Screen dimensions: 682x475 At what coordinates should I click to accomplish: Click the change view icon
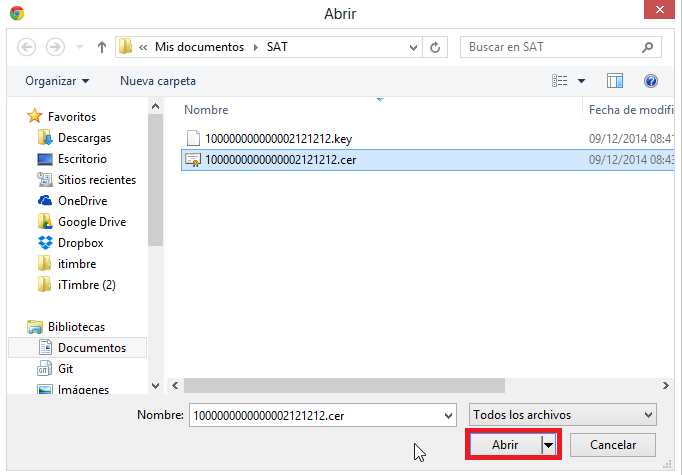561,80
